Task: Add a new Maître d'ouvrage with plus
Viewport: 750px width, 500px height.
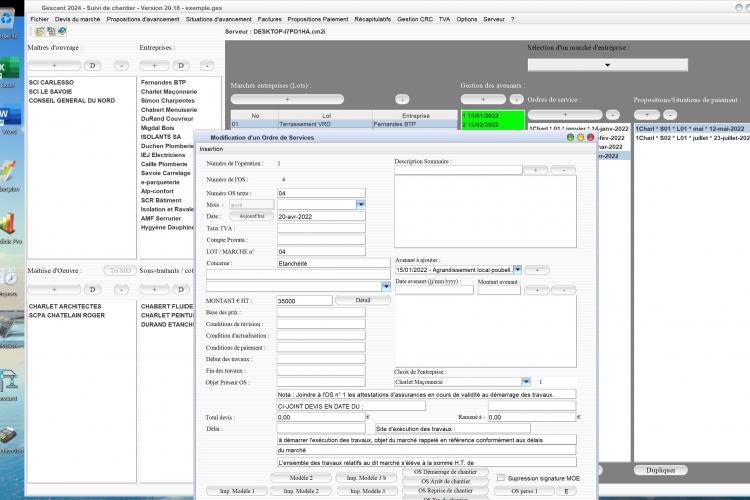Action: click(x=54, y=66)
